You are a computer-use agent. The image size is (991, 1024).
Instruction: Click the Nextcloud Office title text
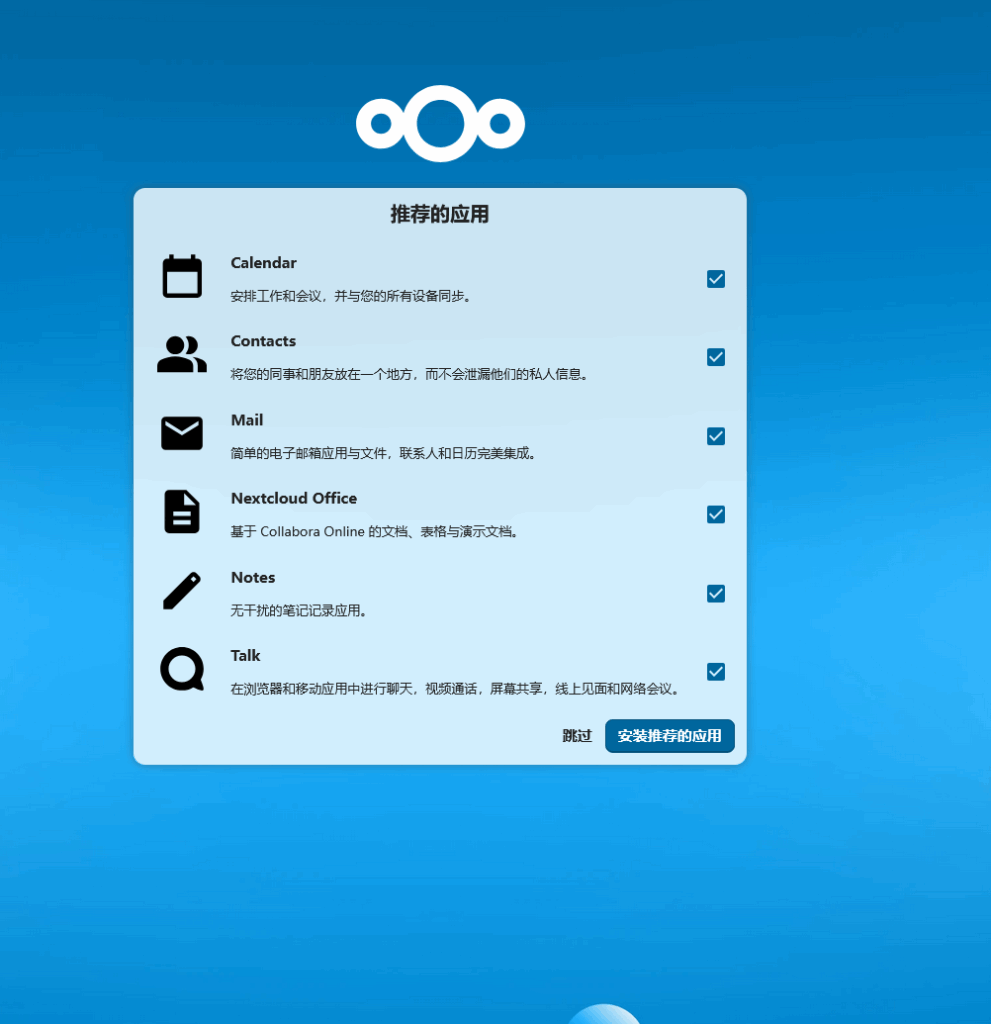[x=293, y=498]
